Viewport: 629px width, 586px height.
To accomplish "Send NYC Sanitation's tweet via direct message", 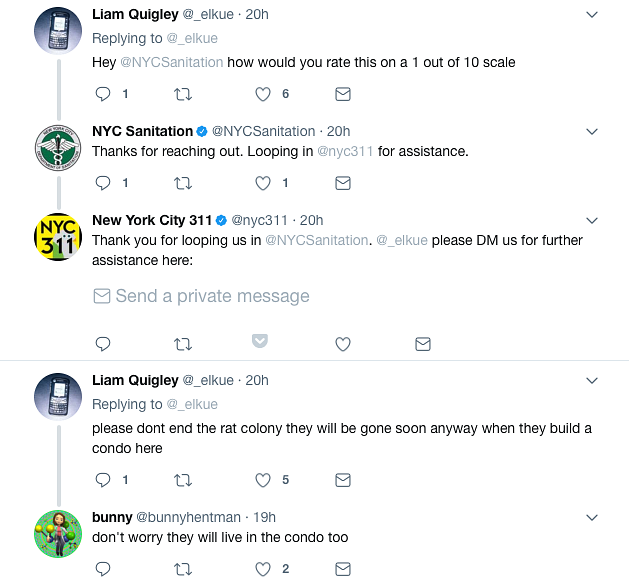I will [342, 183].
